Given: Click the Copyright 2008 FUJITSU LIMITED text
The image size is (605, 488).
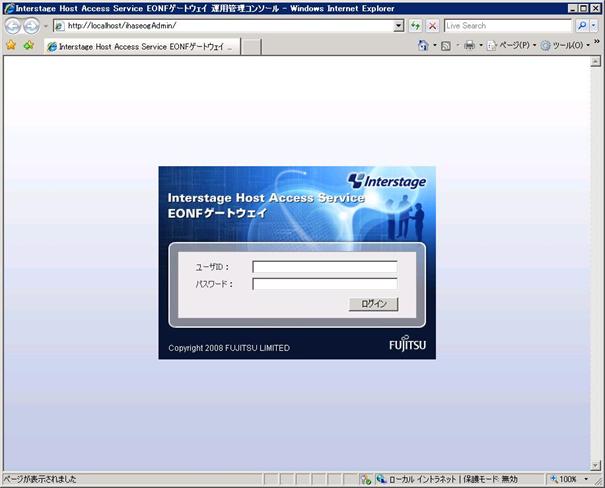Looking at the screenshot, I should pyautogui.click(x=229, y=348).
